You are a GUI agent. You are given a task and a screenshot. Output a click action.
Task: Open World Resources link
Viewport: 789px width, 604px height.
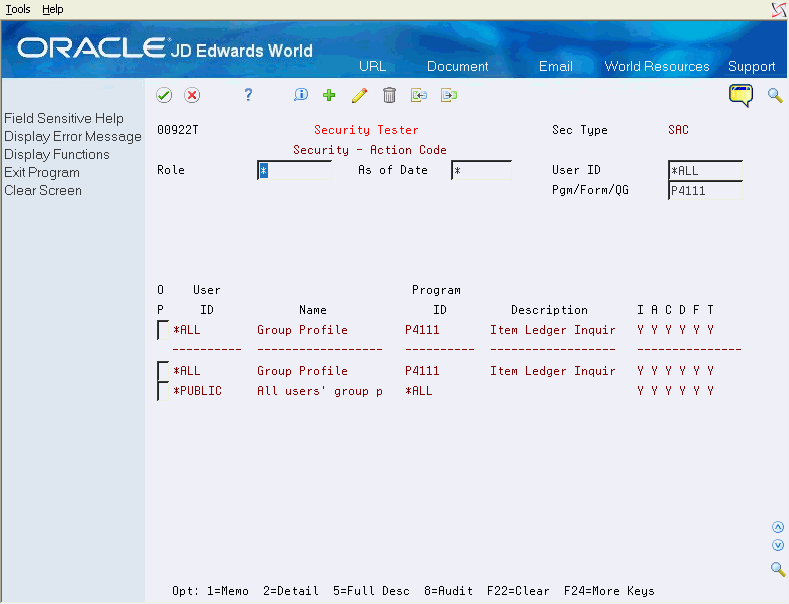(x=657, y=66)
